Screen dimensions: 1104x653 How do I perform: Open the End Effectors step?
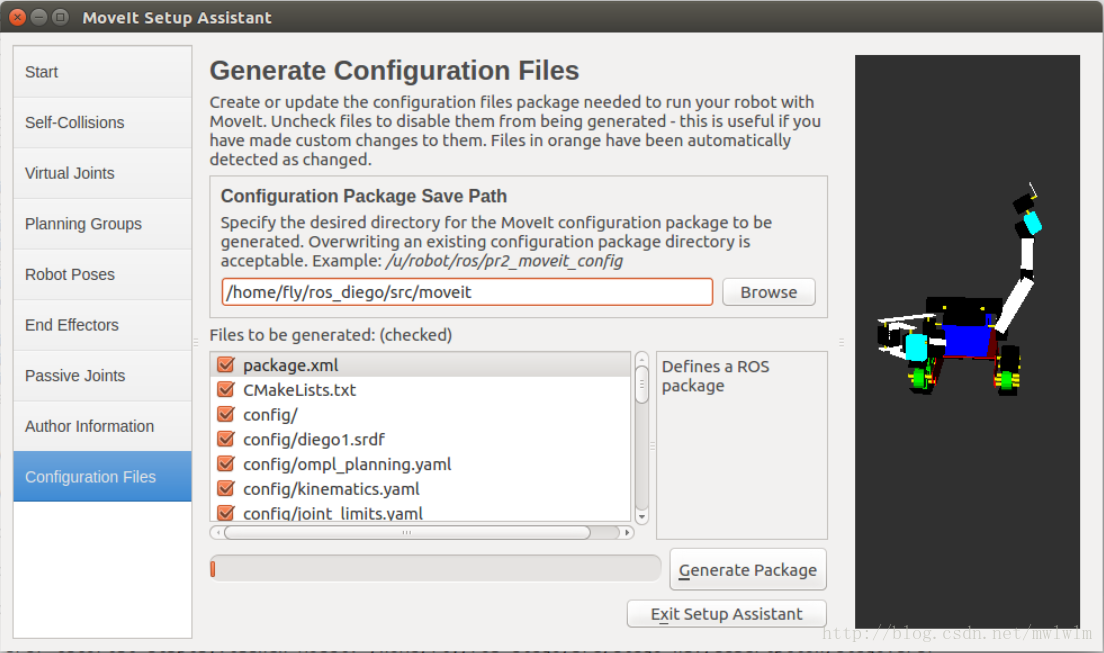(x=102, y=325)
